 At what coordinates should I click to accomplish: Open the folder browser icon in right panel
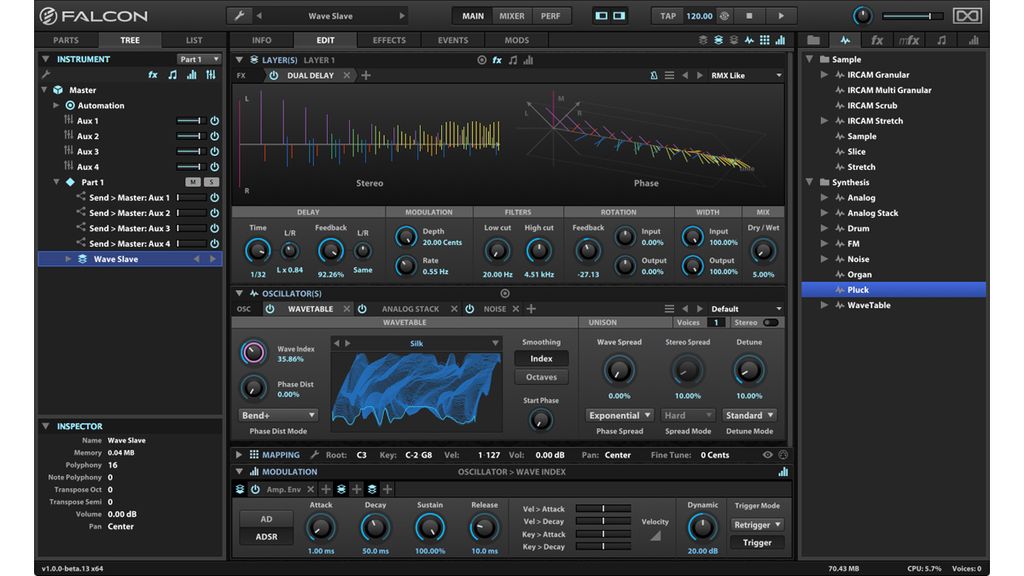813,40
